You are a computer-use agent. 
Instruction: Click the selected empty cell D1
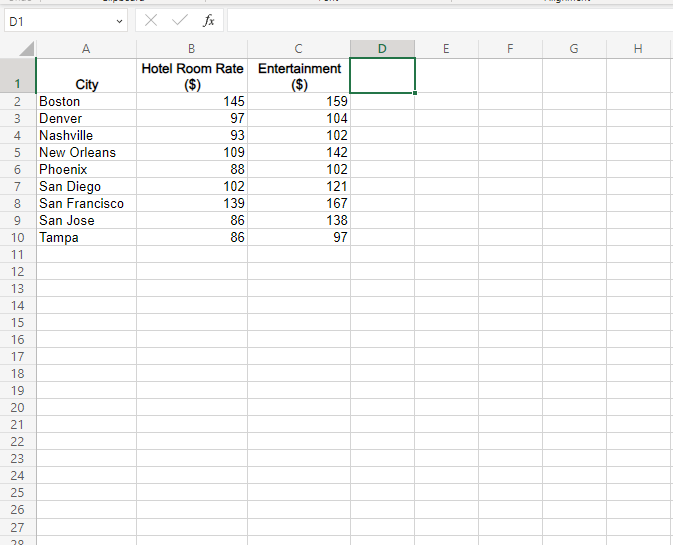[382, 76]
